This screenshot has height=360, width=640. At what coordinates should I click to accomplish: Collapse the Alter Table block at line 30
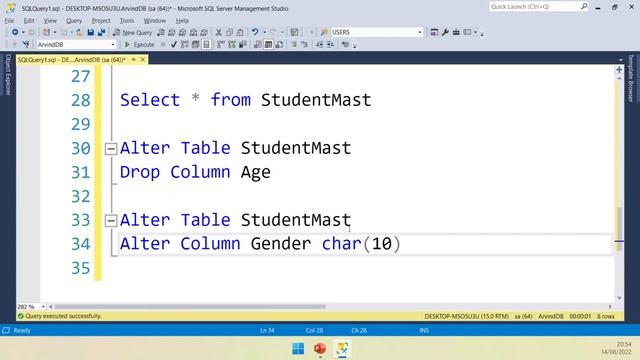coord(111,149)
